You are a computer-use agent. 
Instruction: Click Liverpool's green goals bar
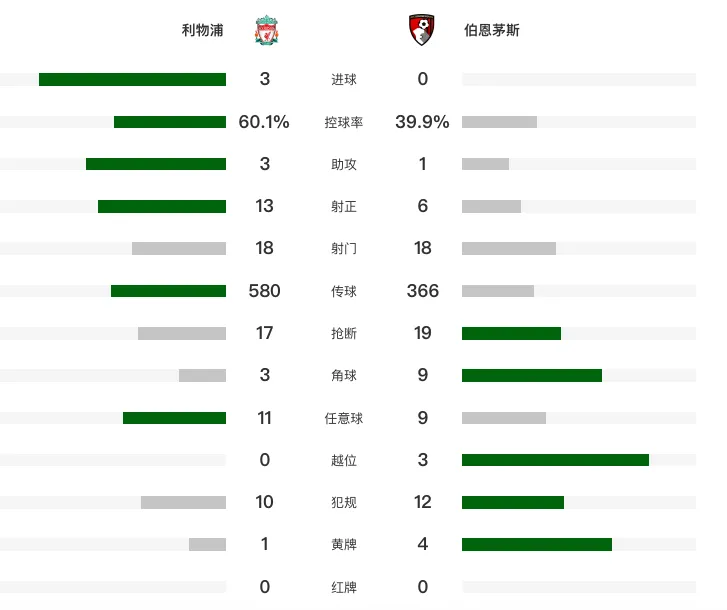pyautogui.click(x=132, y=79)
